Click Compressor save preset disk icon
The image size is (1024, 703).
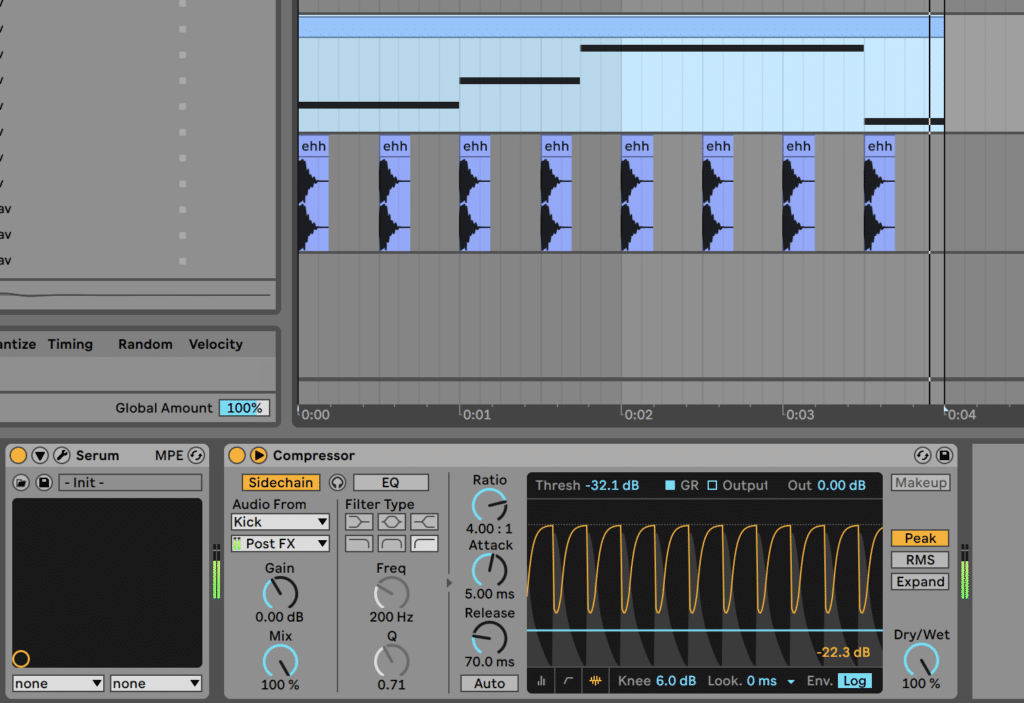point(944,456)
